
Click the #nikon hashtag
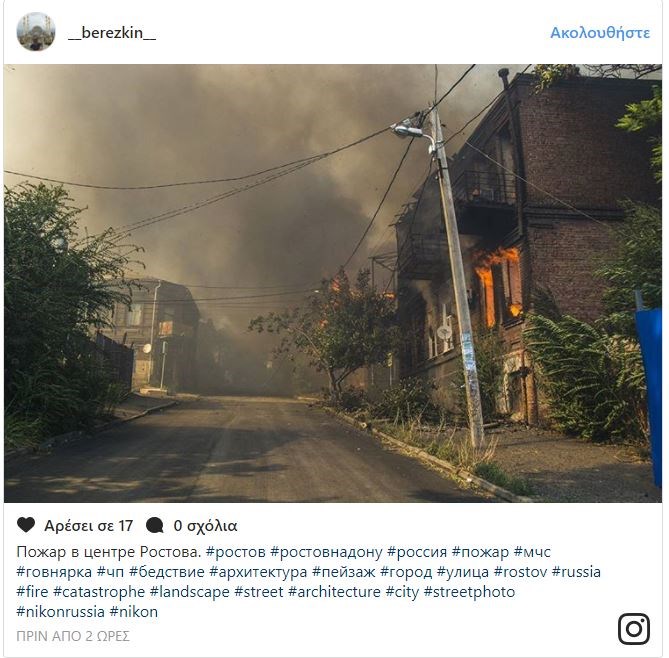coord(134,611)
